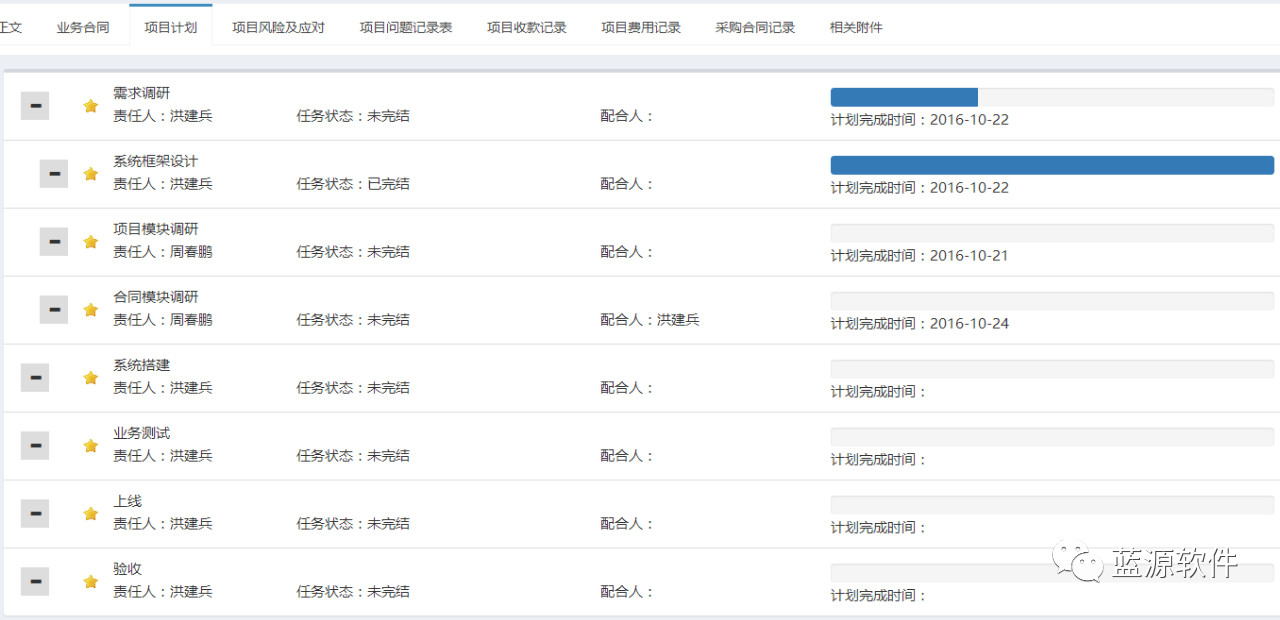
Task: Collapse the 需求调研 task group
Action: (x=35, y=105)
